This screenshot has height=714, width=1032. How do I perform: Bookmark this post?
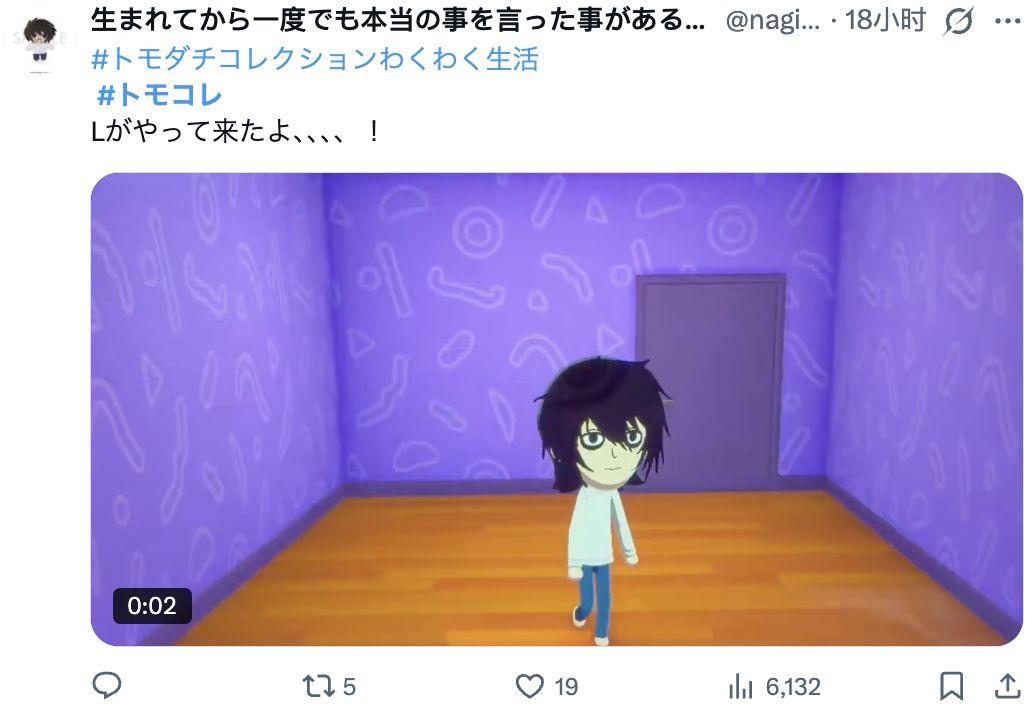click(952, 686)
